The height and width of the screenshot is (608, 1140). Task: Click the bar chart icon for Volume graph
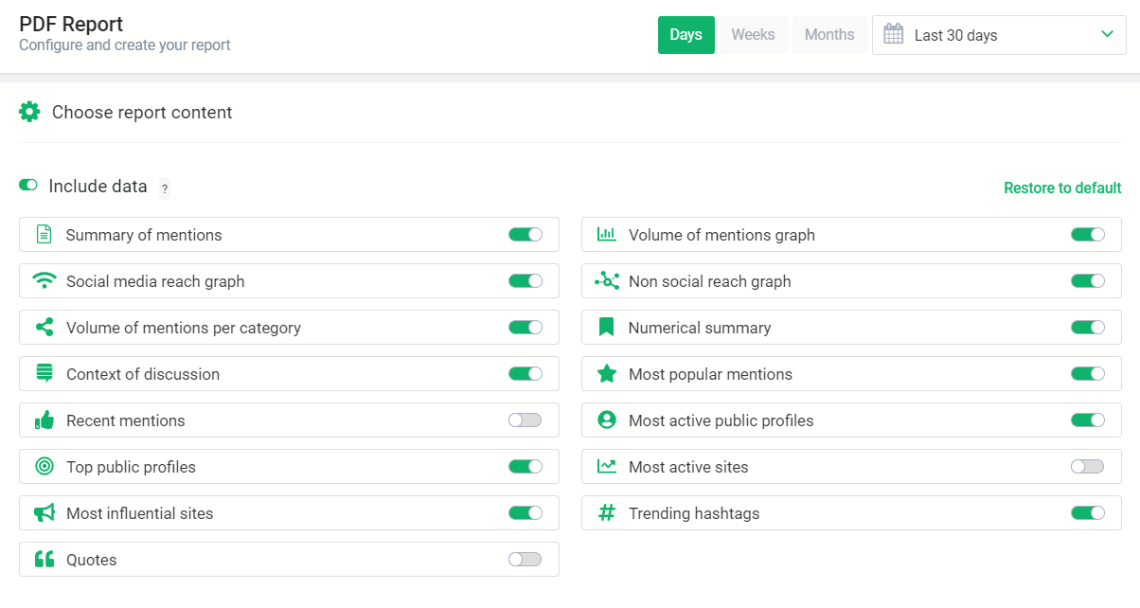point(606,235)
